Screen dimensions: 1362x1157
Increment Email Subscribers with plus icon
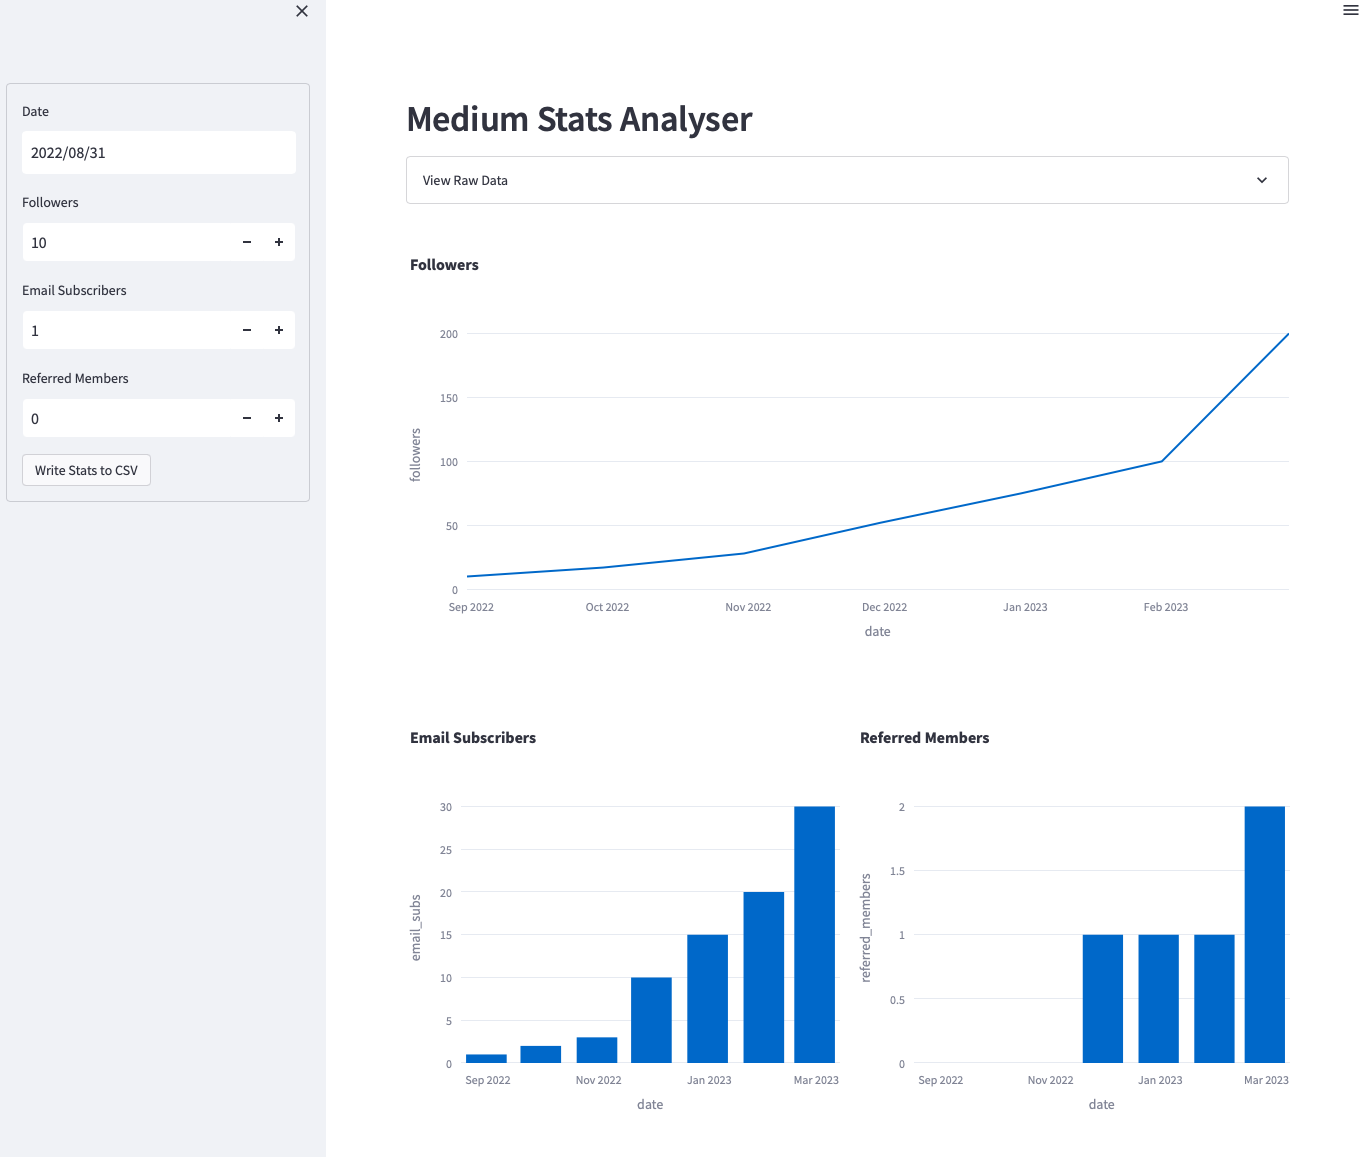coord(279,330)
